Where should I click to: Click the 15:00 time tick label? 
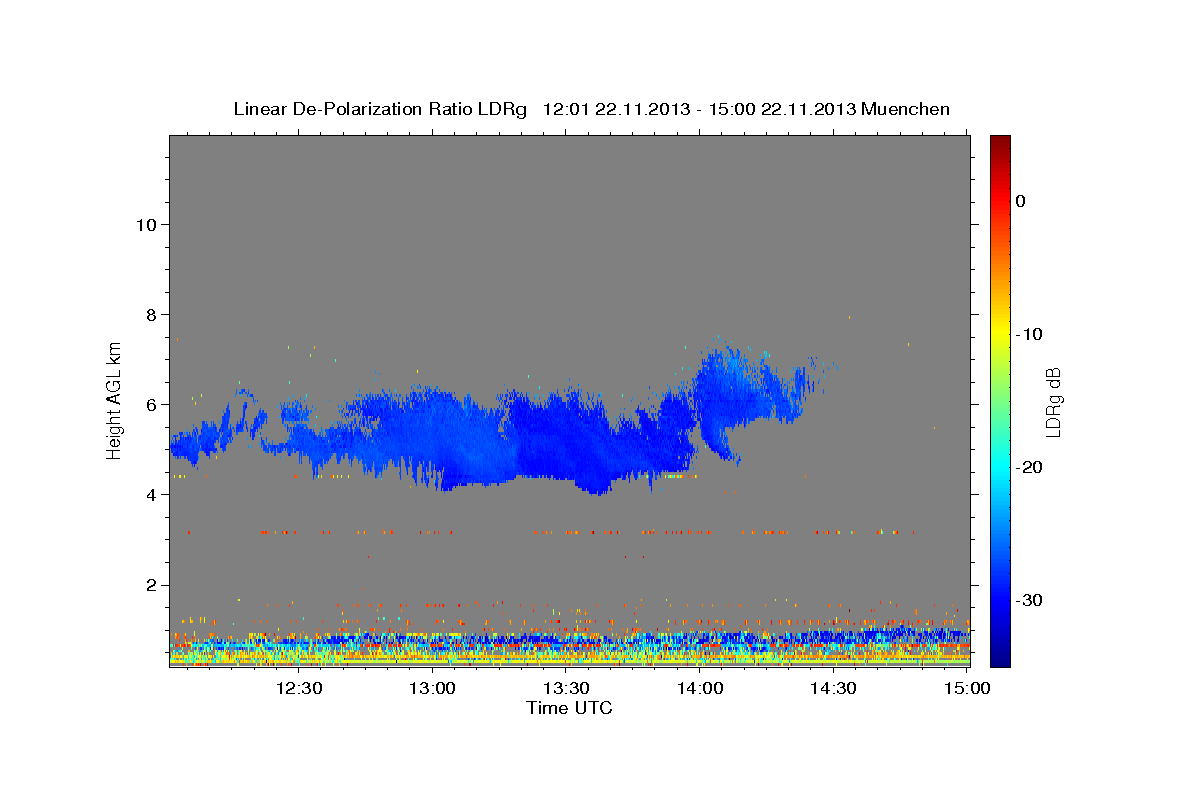pyautogui.click(x=966, y=689)
